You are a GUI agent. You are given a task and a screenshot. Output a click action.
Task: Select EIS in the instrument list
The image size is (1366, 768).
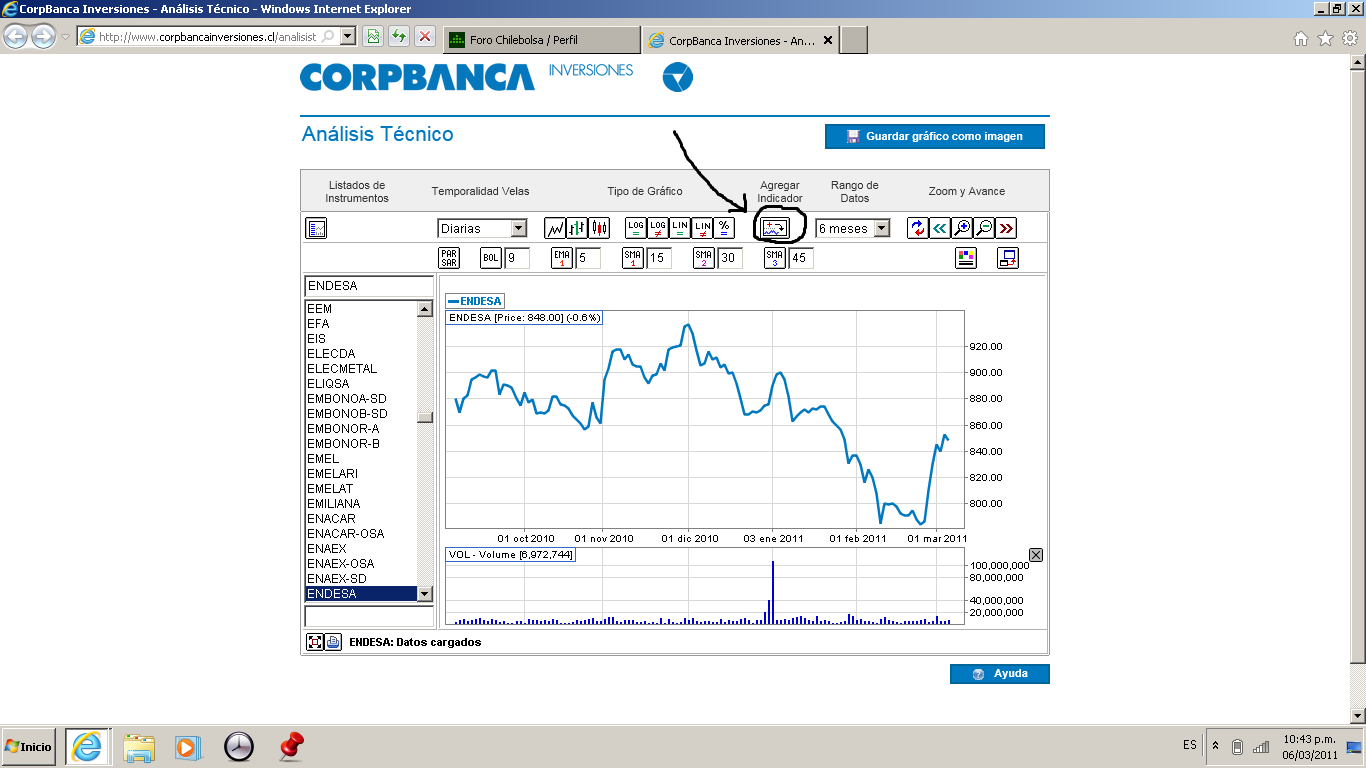(361, 339)
